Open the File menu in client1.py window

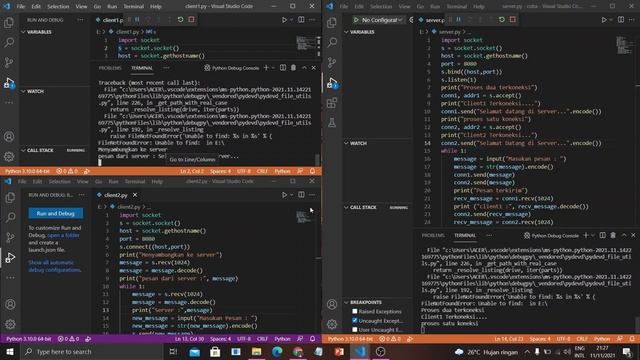pos(20,6)
